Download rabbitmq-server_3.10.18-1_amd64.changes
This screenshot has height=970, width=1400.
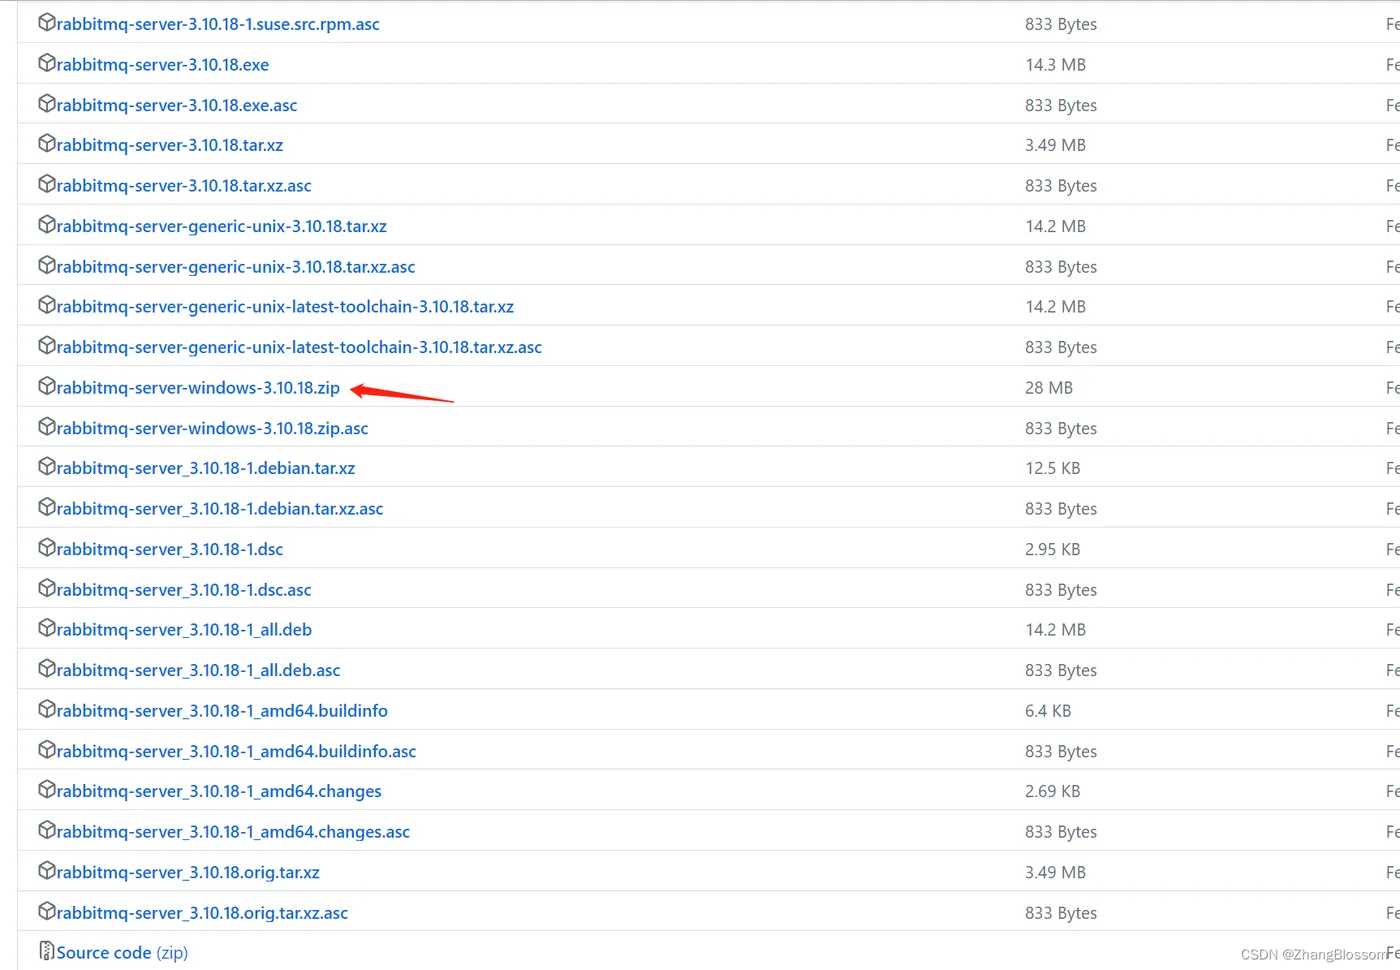click(x=219, y=791)
